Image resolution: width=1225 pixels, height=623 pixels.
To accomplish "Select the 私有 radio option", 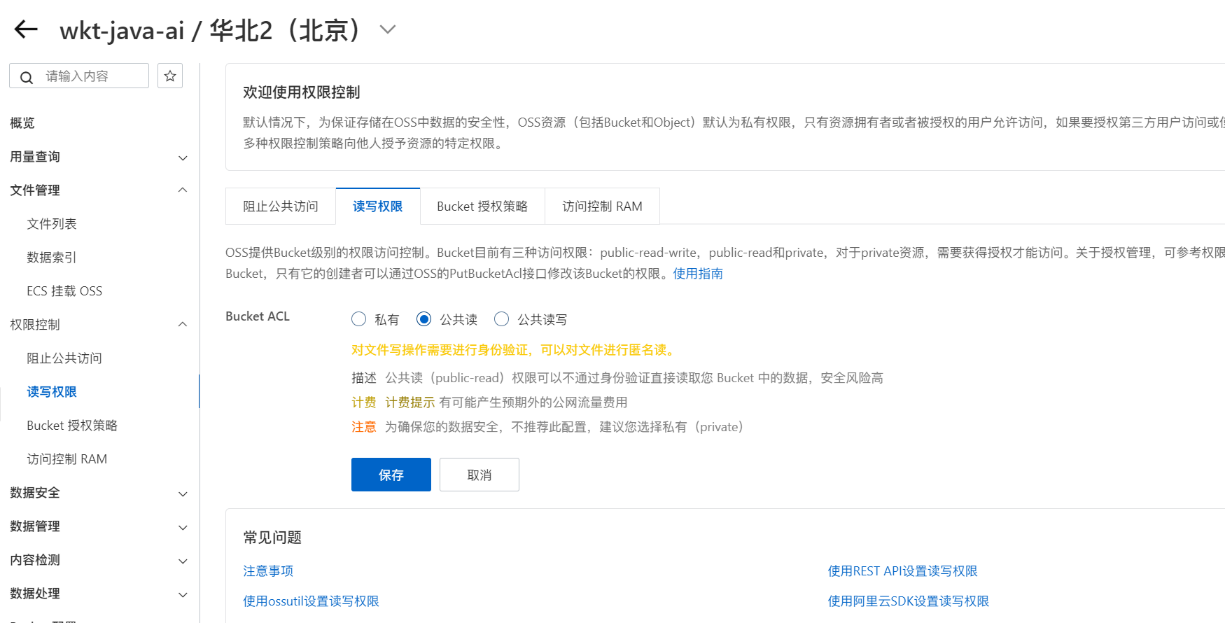I will 359,320.
